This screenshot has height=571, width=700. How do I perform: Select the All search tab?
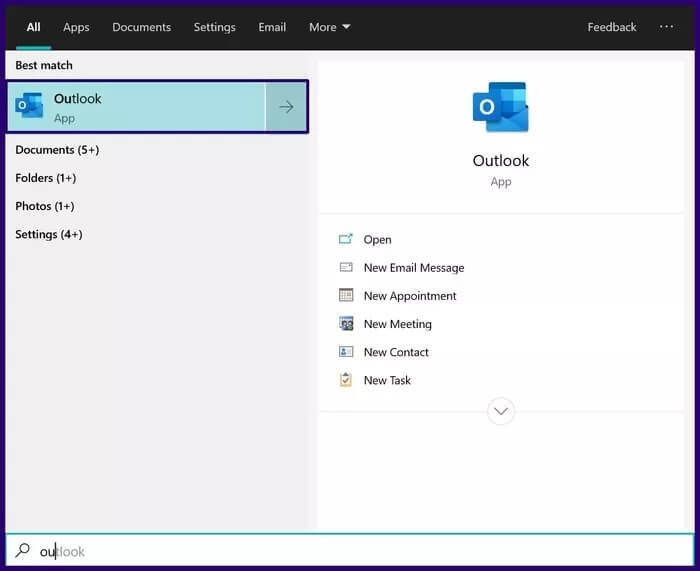point(33,27)
